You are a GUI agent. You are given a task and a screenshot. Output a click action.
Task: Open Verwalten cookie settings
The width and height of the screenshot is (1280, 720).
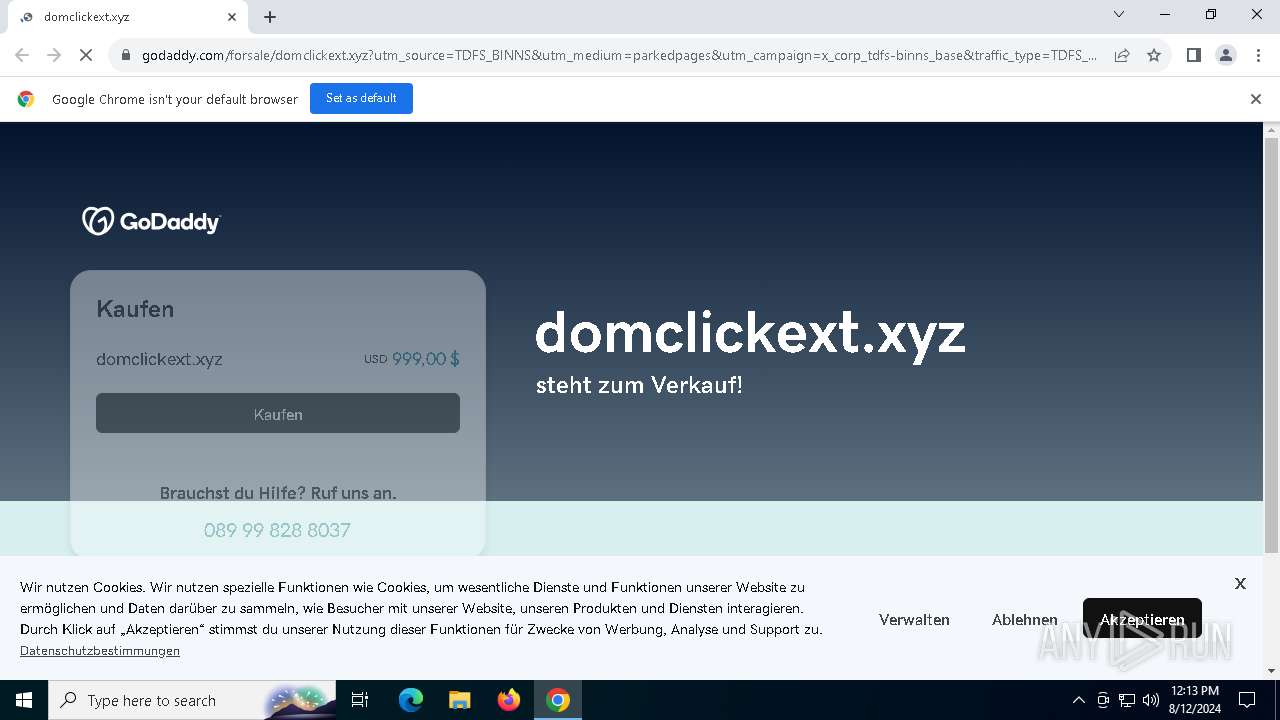[914, 620]
